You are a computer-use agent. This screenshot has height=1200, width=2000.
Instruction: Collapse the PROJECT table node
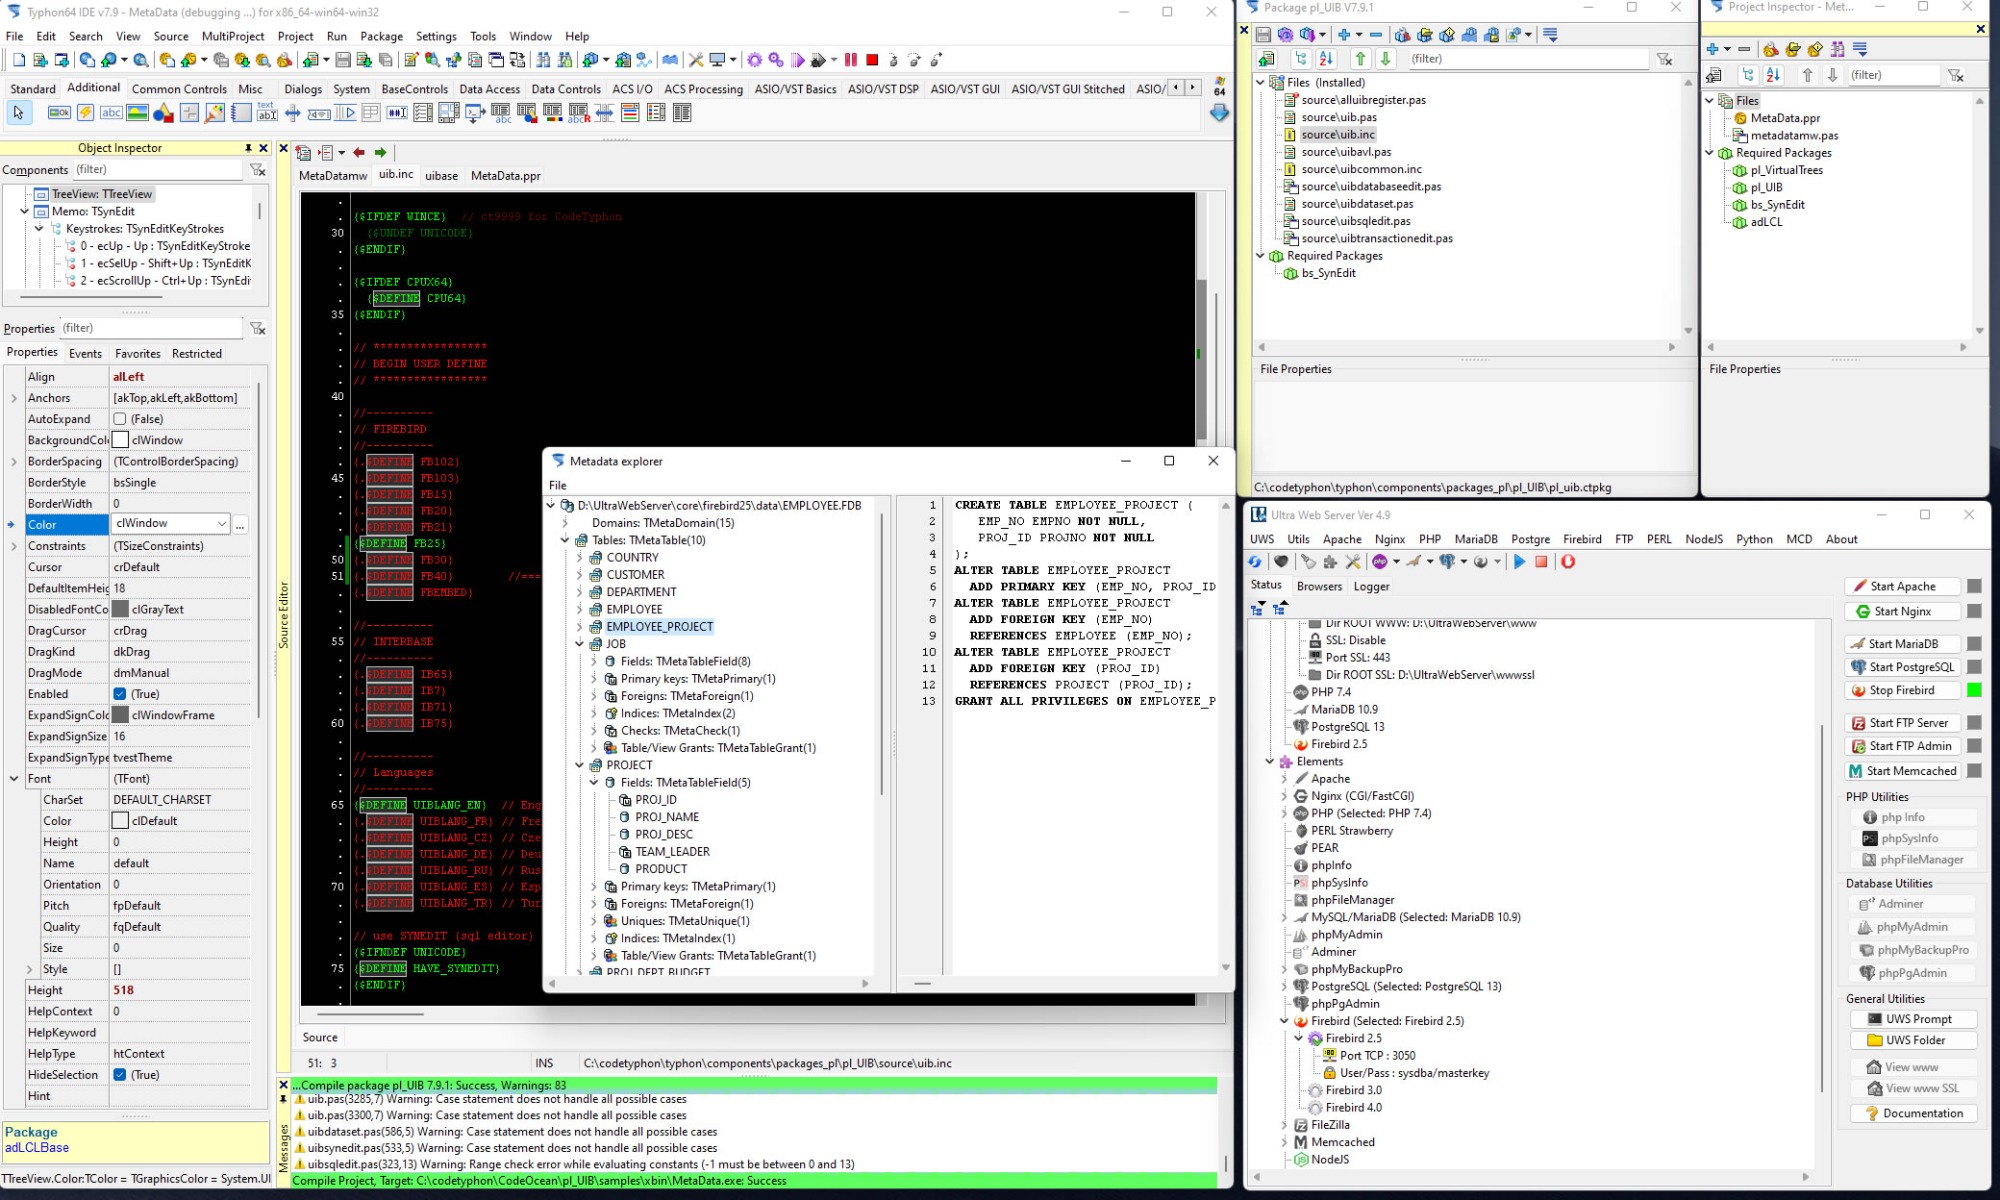tap(579, 765)
